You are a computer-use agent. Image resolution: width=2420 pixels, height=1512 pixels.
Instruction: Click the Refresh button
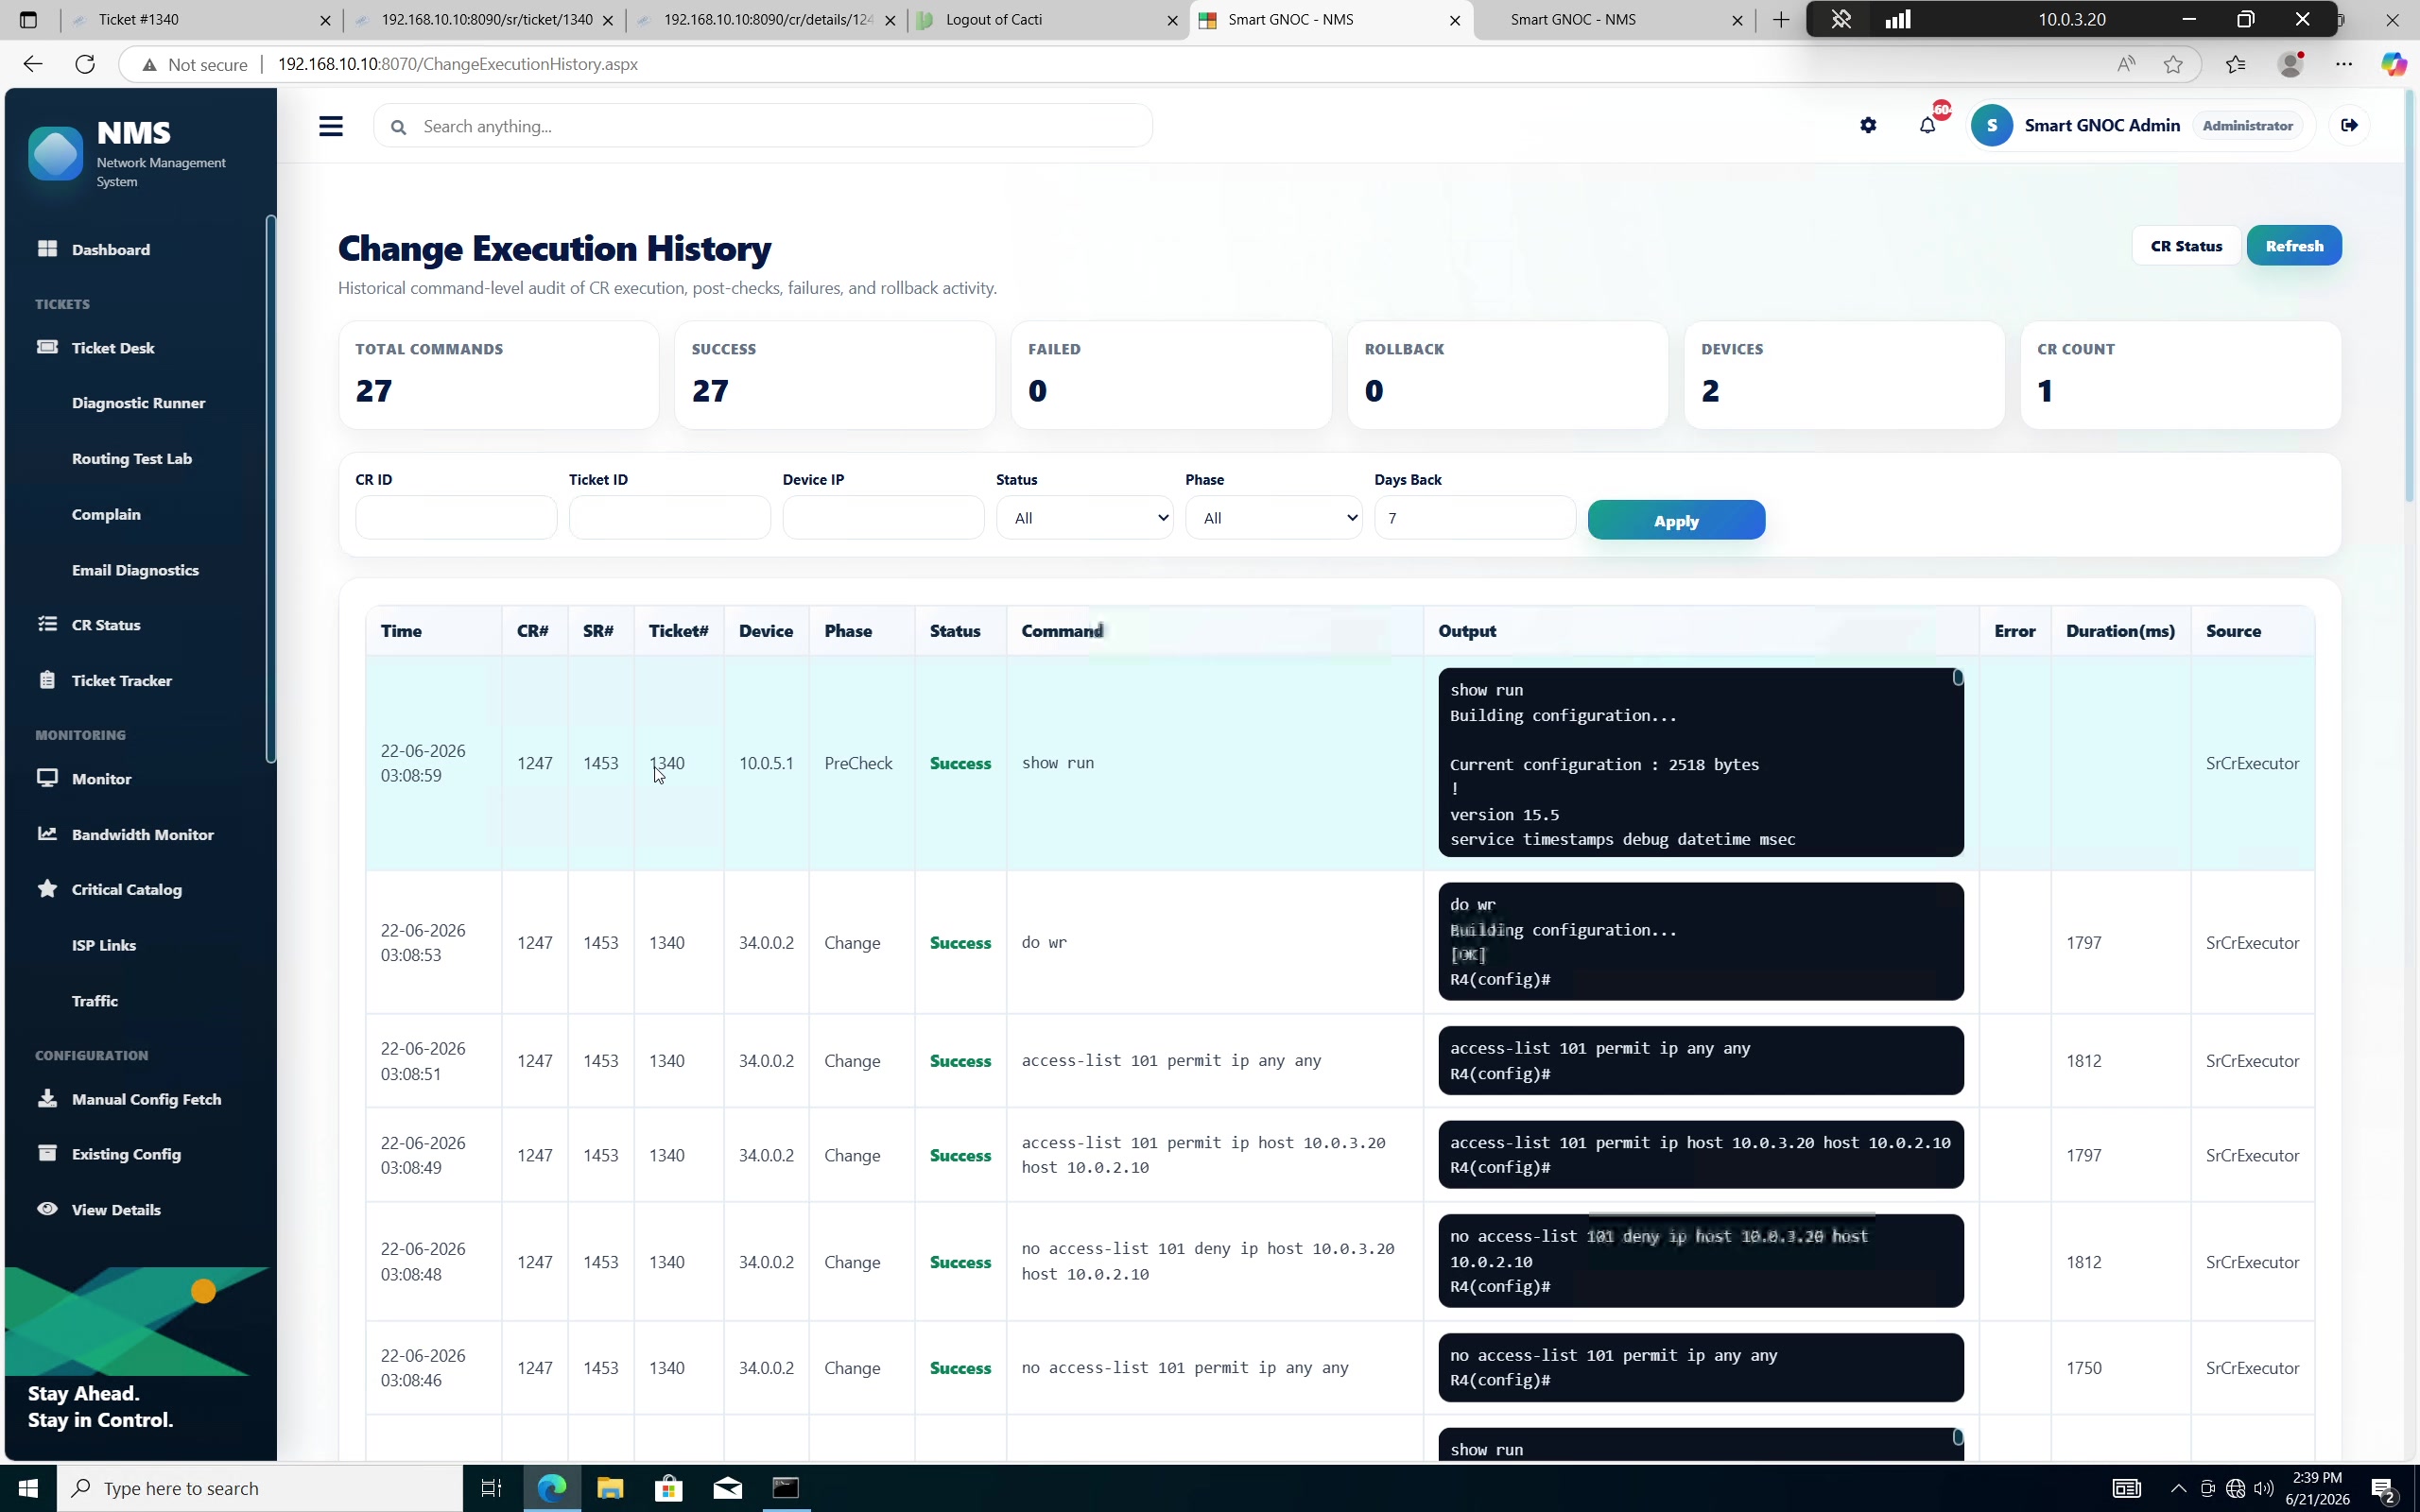(x=2294, y=246)
